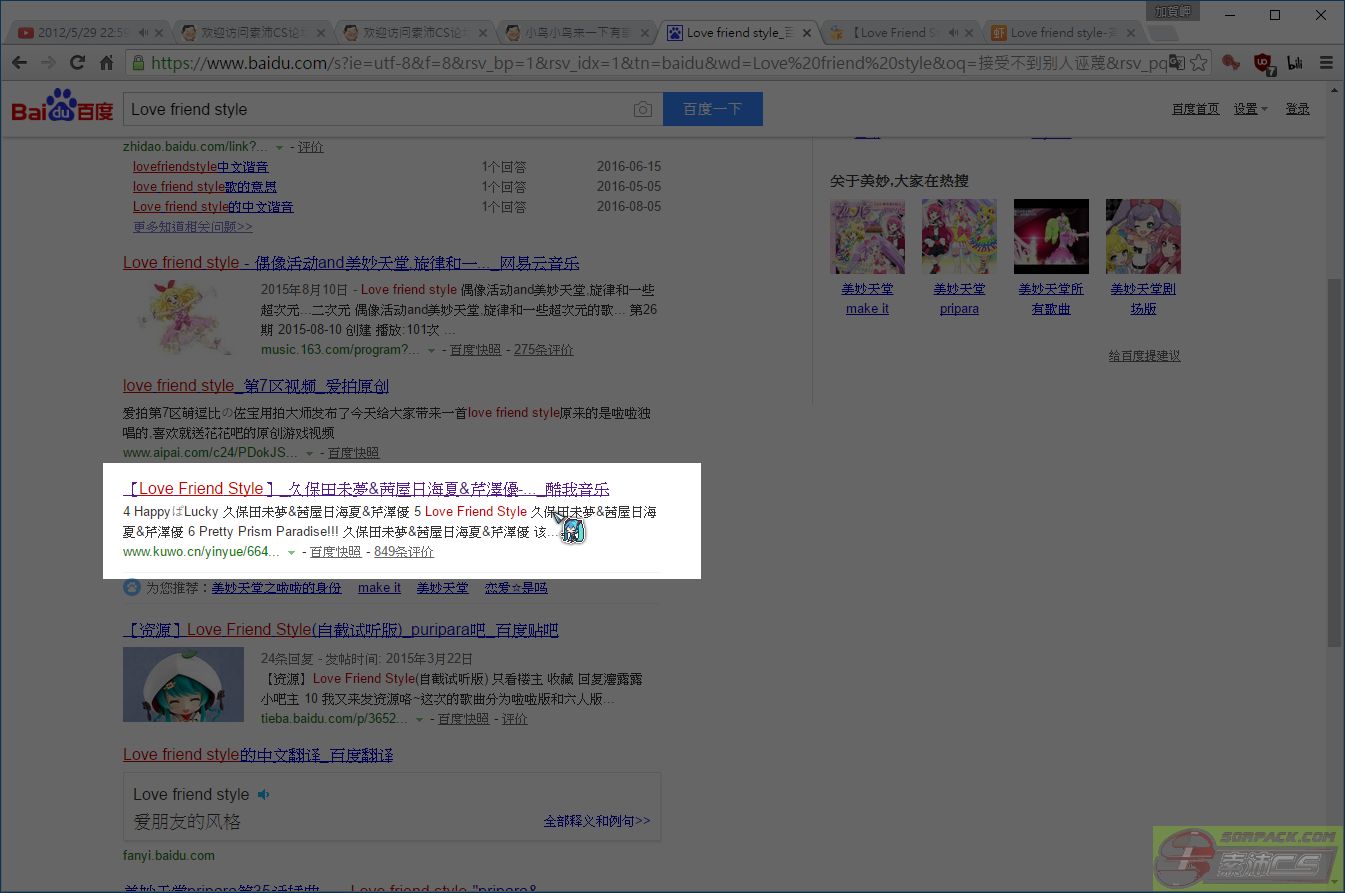The height and width of the screenshot is (893, 1345).
Task: Open 百度首页 link
Action: click(x=1195, y=109)
